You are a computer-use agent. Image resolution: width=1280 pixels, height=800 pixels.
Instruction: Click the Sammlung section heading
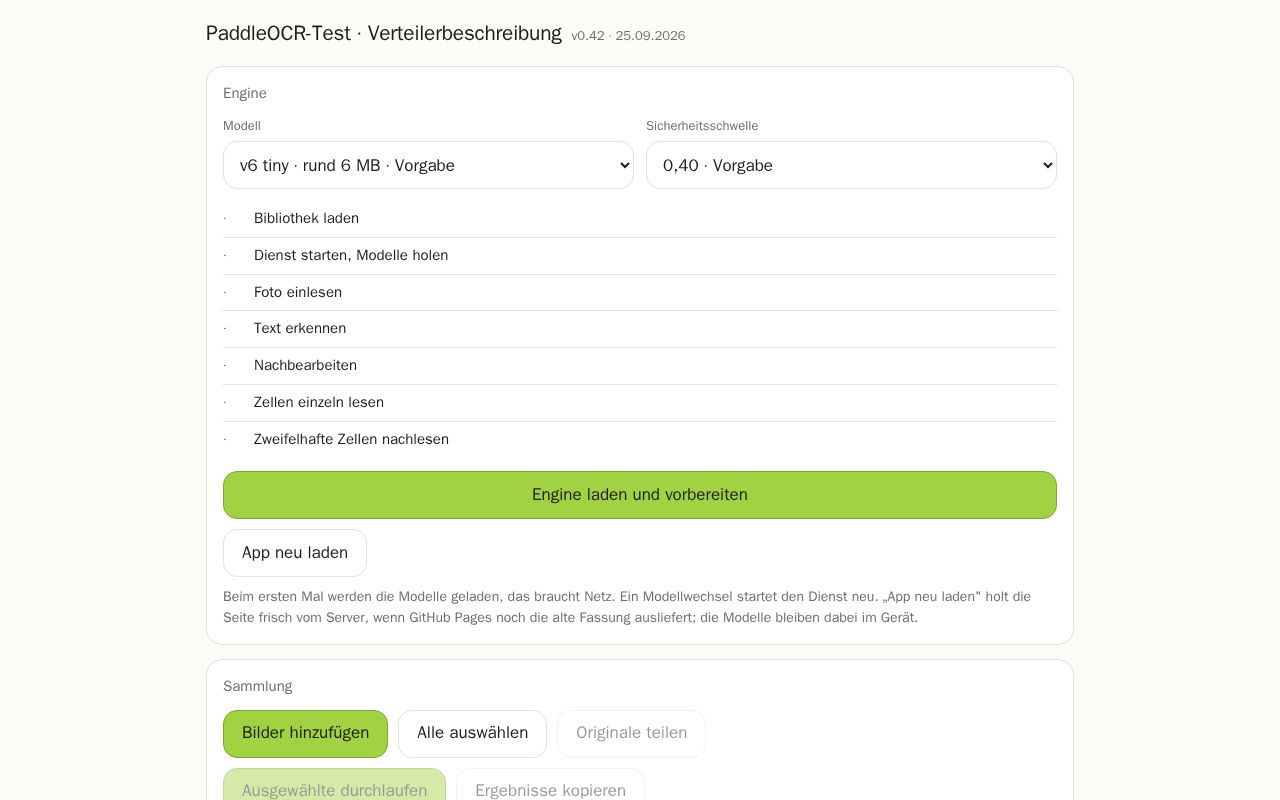click(258, 686)
